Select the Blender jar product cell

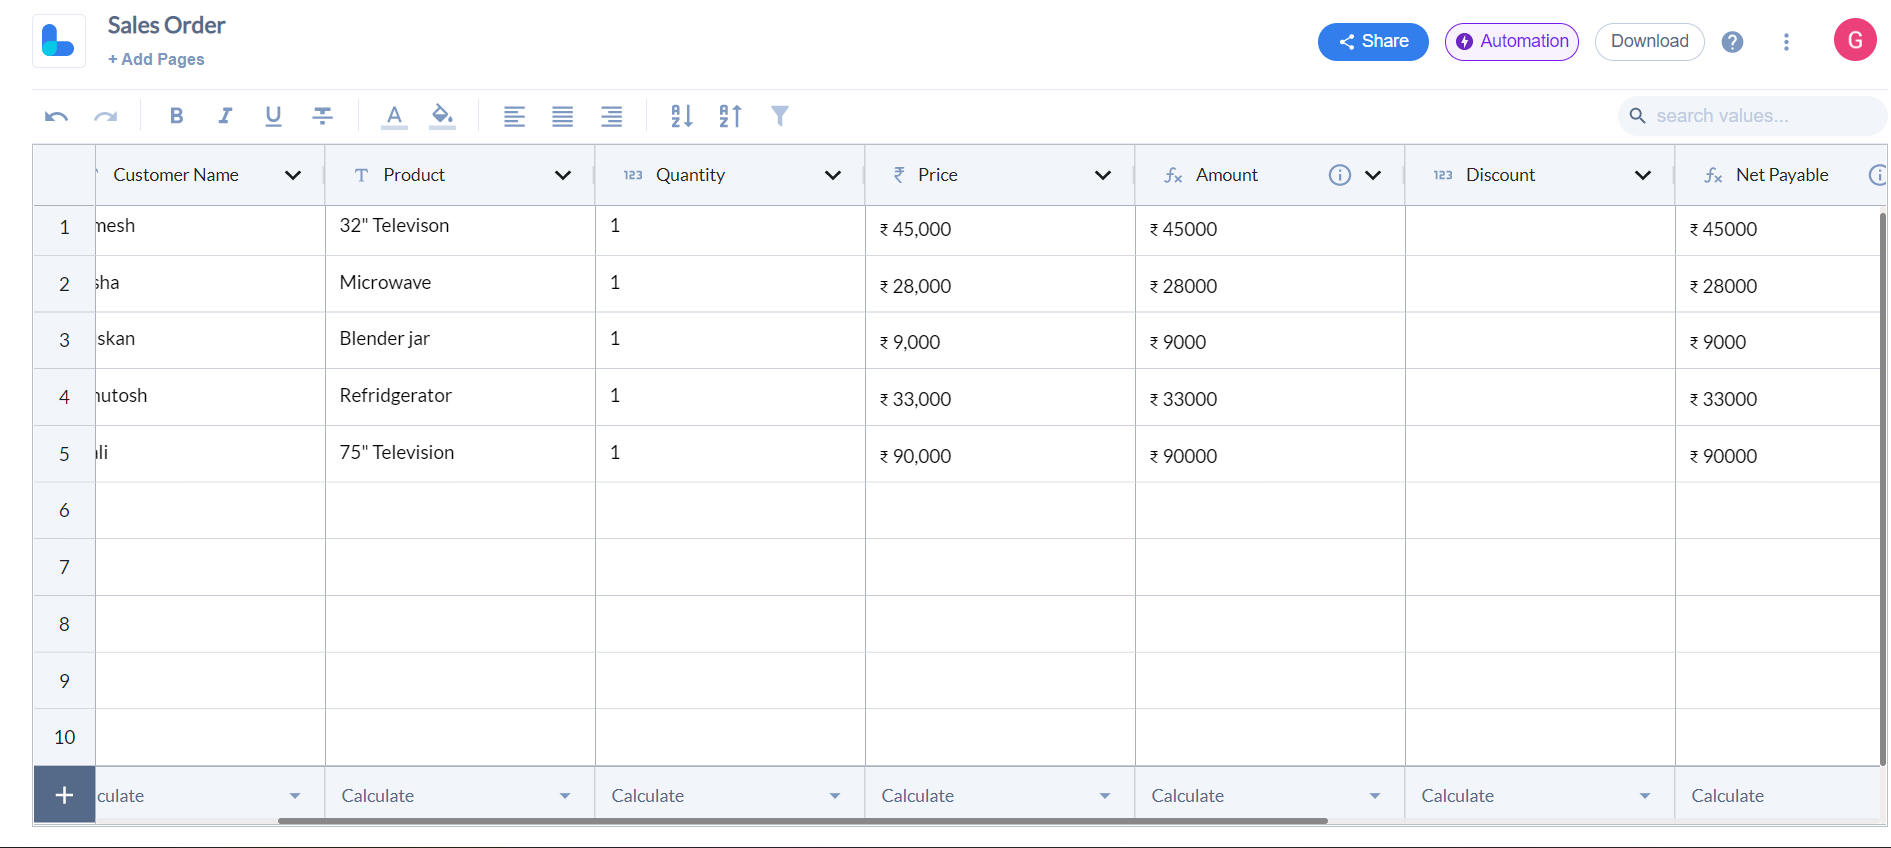pos(460,341)
